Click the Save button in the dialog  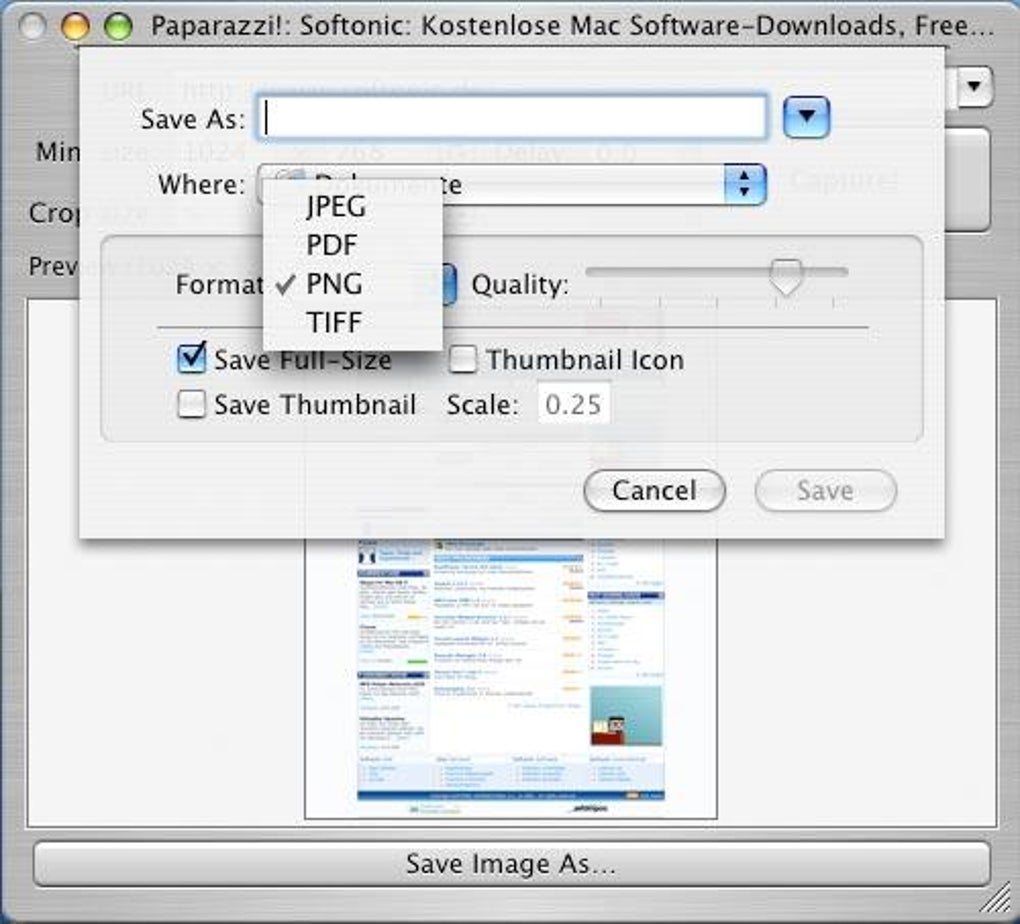825,491
